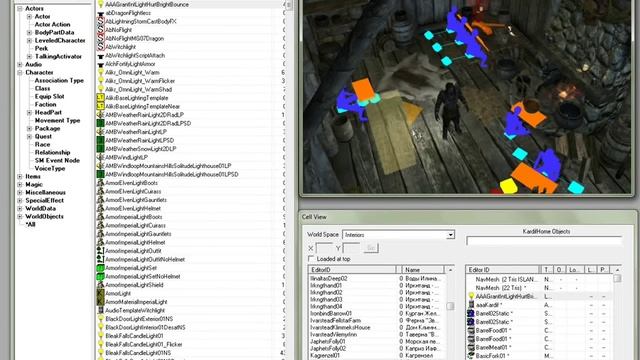Click the light bulb icon beside AAAGrantInLightHutBrightBounce at the list top
Screen dimensions: 640x360
pos(100,4)
